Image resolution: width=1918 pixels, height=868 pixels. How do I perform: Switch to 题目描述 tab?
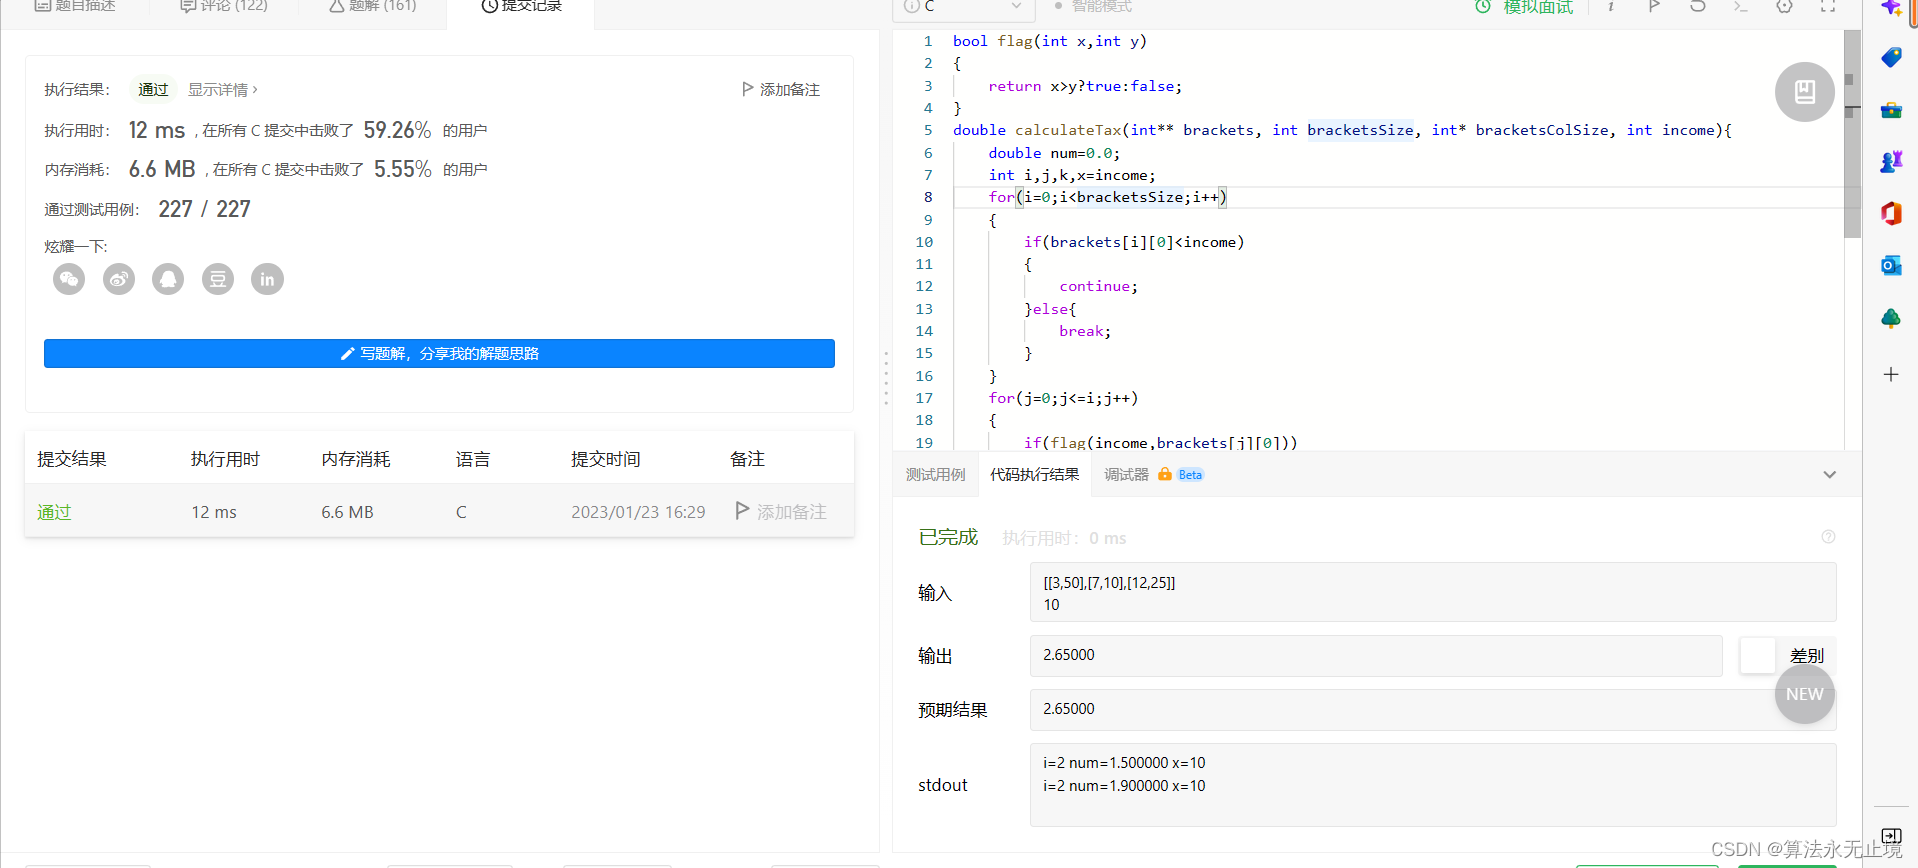click(x=75, y=6)
